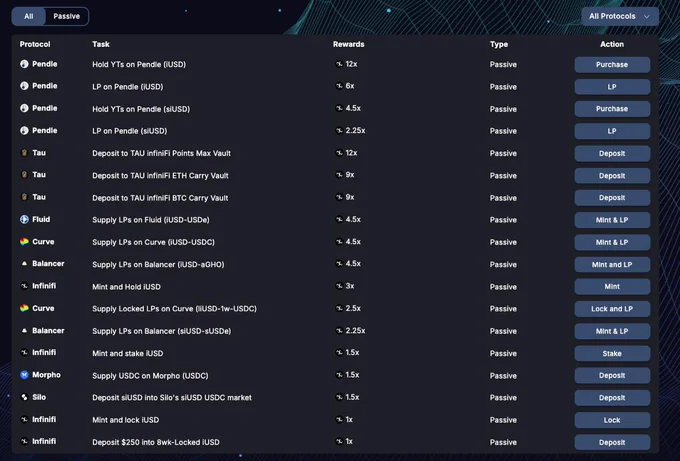Click the Morpho protocol icon
This screenshot has height=461, width=680.
click(x=24, y=375)
